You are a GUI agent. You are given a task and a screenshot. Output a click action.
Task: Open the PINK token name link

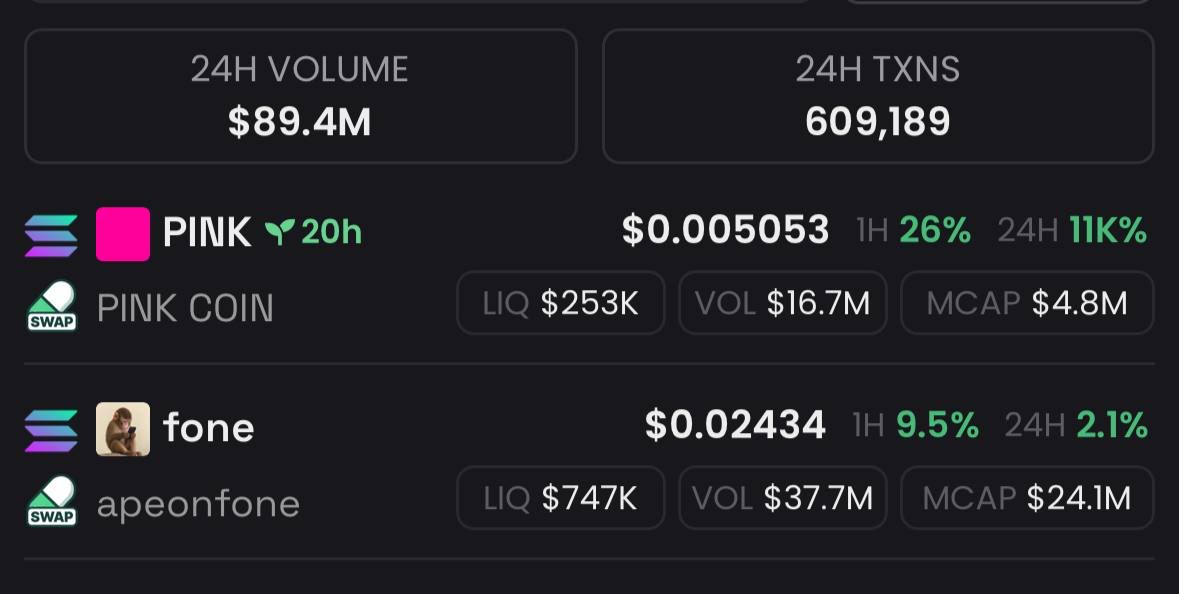[207, 232]
